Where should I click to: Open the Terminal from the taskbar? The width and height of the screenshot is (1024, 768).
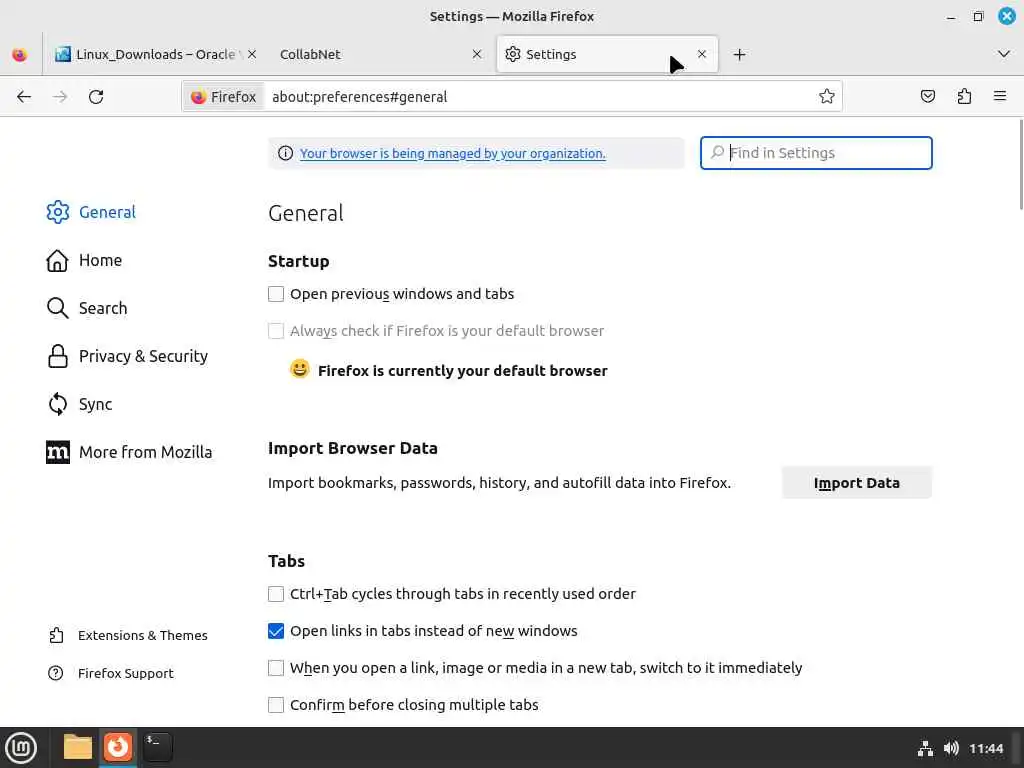(157, 747)
